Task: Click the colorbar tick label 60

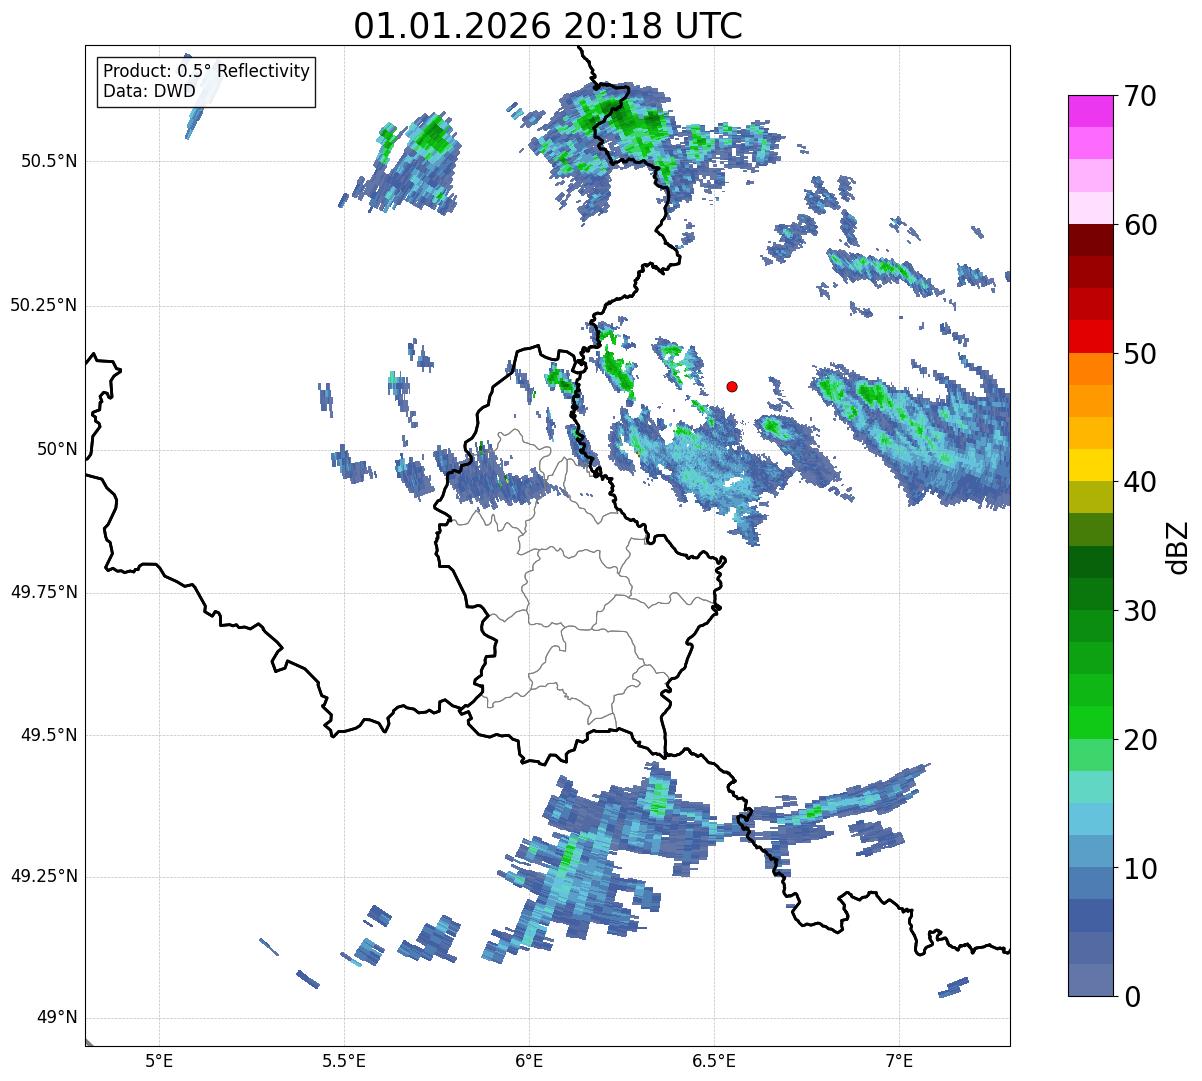Action: 1141,225
